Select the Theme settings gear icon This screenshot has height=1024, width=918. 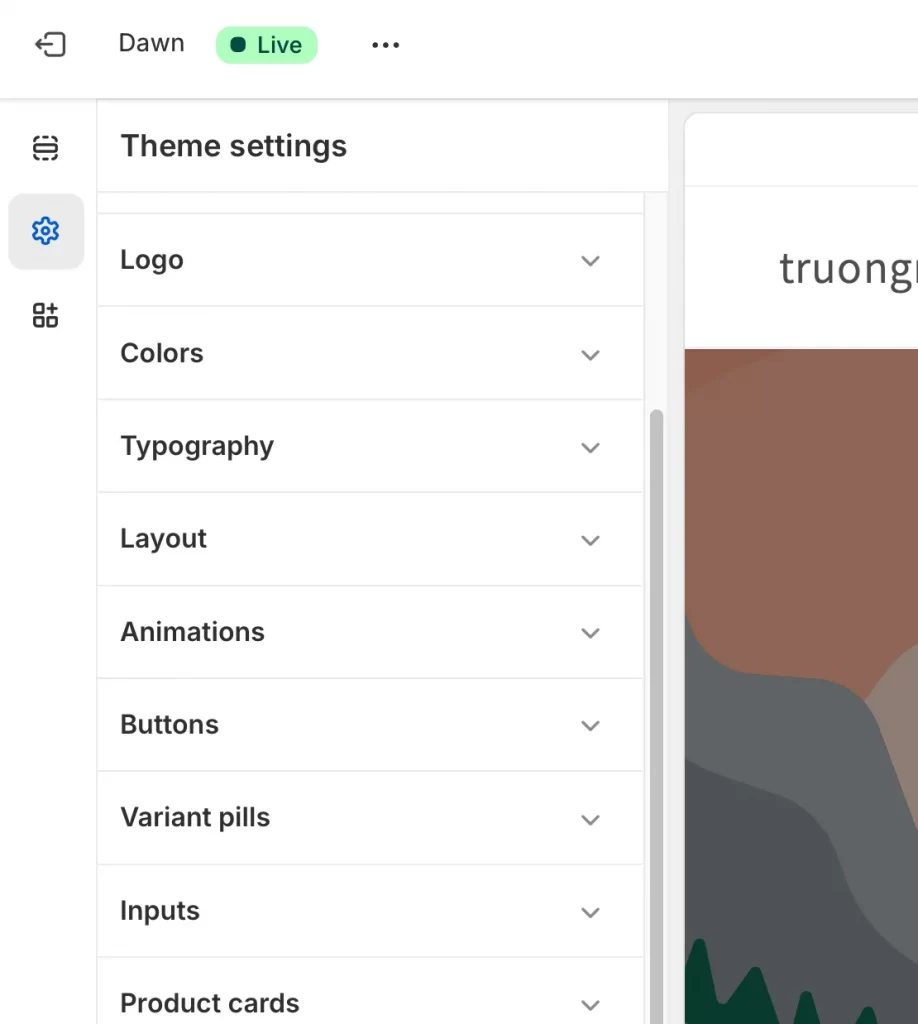pos(45,230)
